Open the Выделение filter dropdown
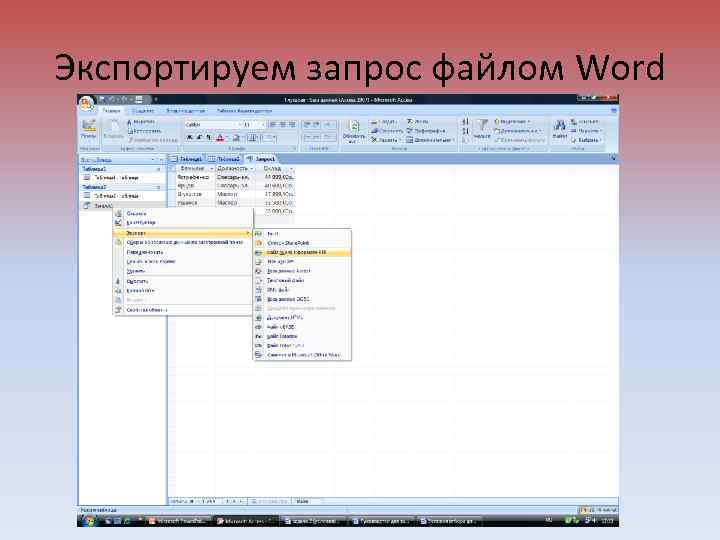The image size is (720, 540). [512, 122]
